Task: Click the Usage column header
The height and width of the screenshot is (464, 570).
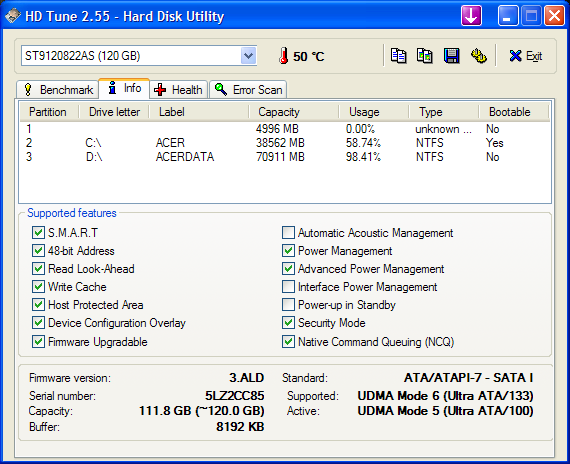Action: [374, 112]
